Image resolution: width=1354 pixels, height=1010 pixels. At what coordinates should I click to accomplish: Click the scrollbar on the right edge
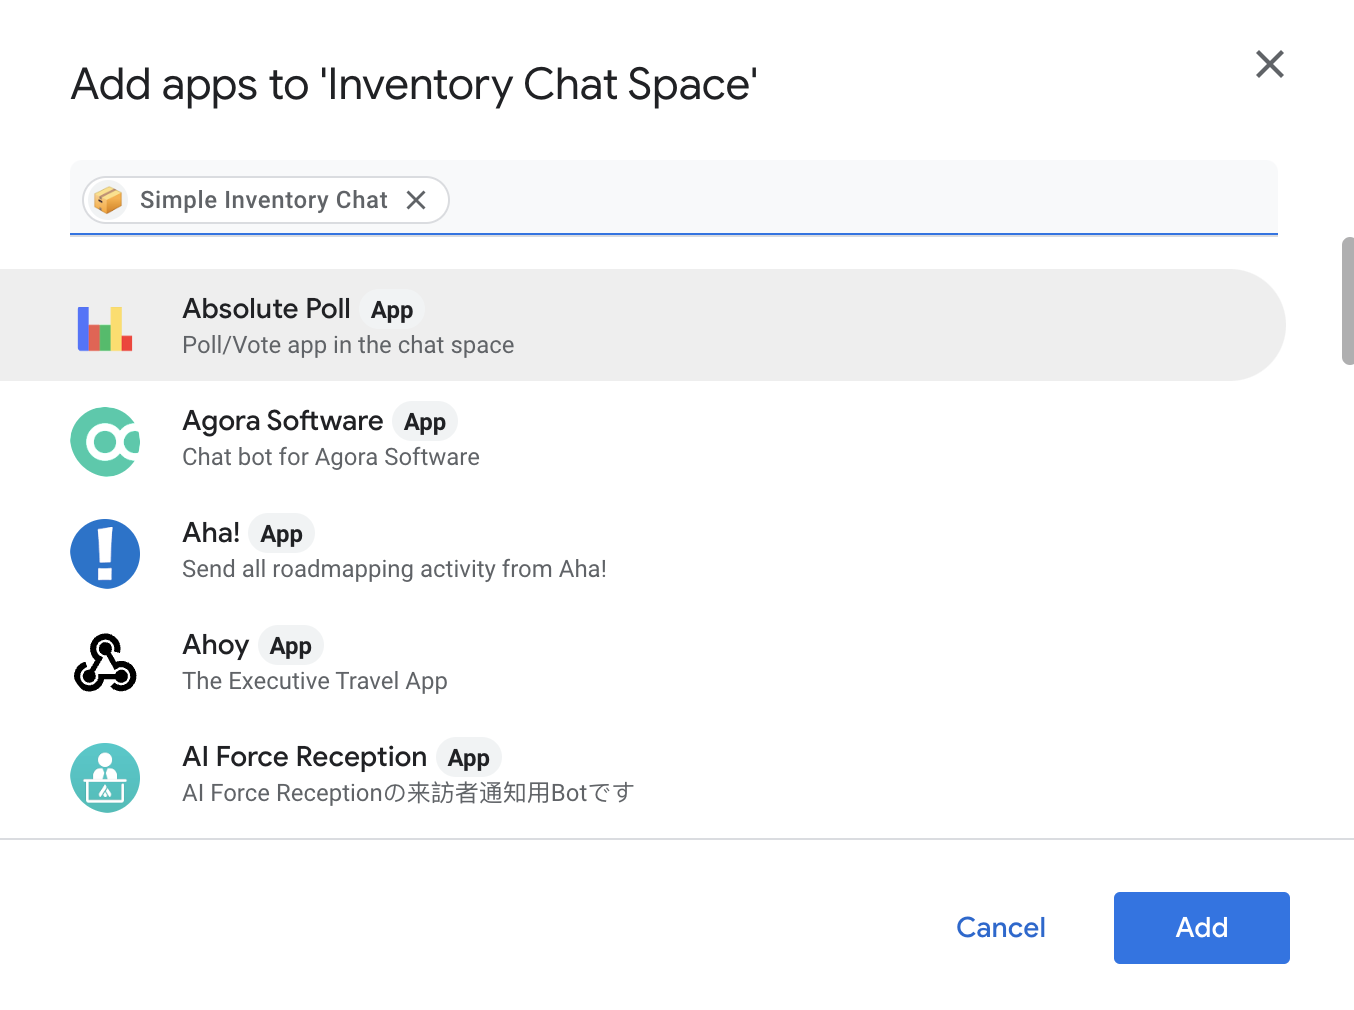[1348, 300]
